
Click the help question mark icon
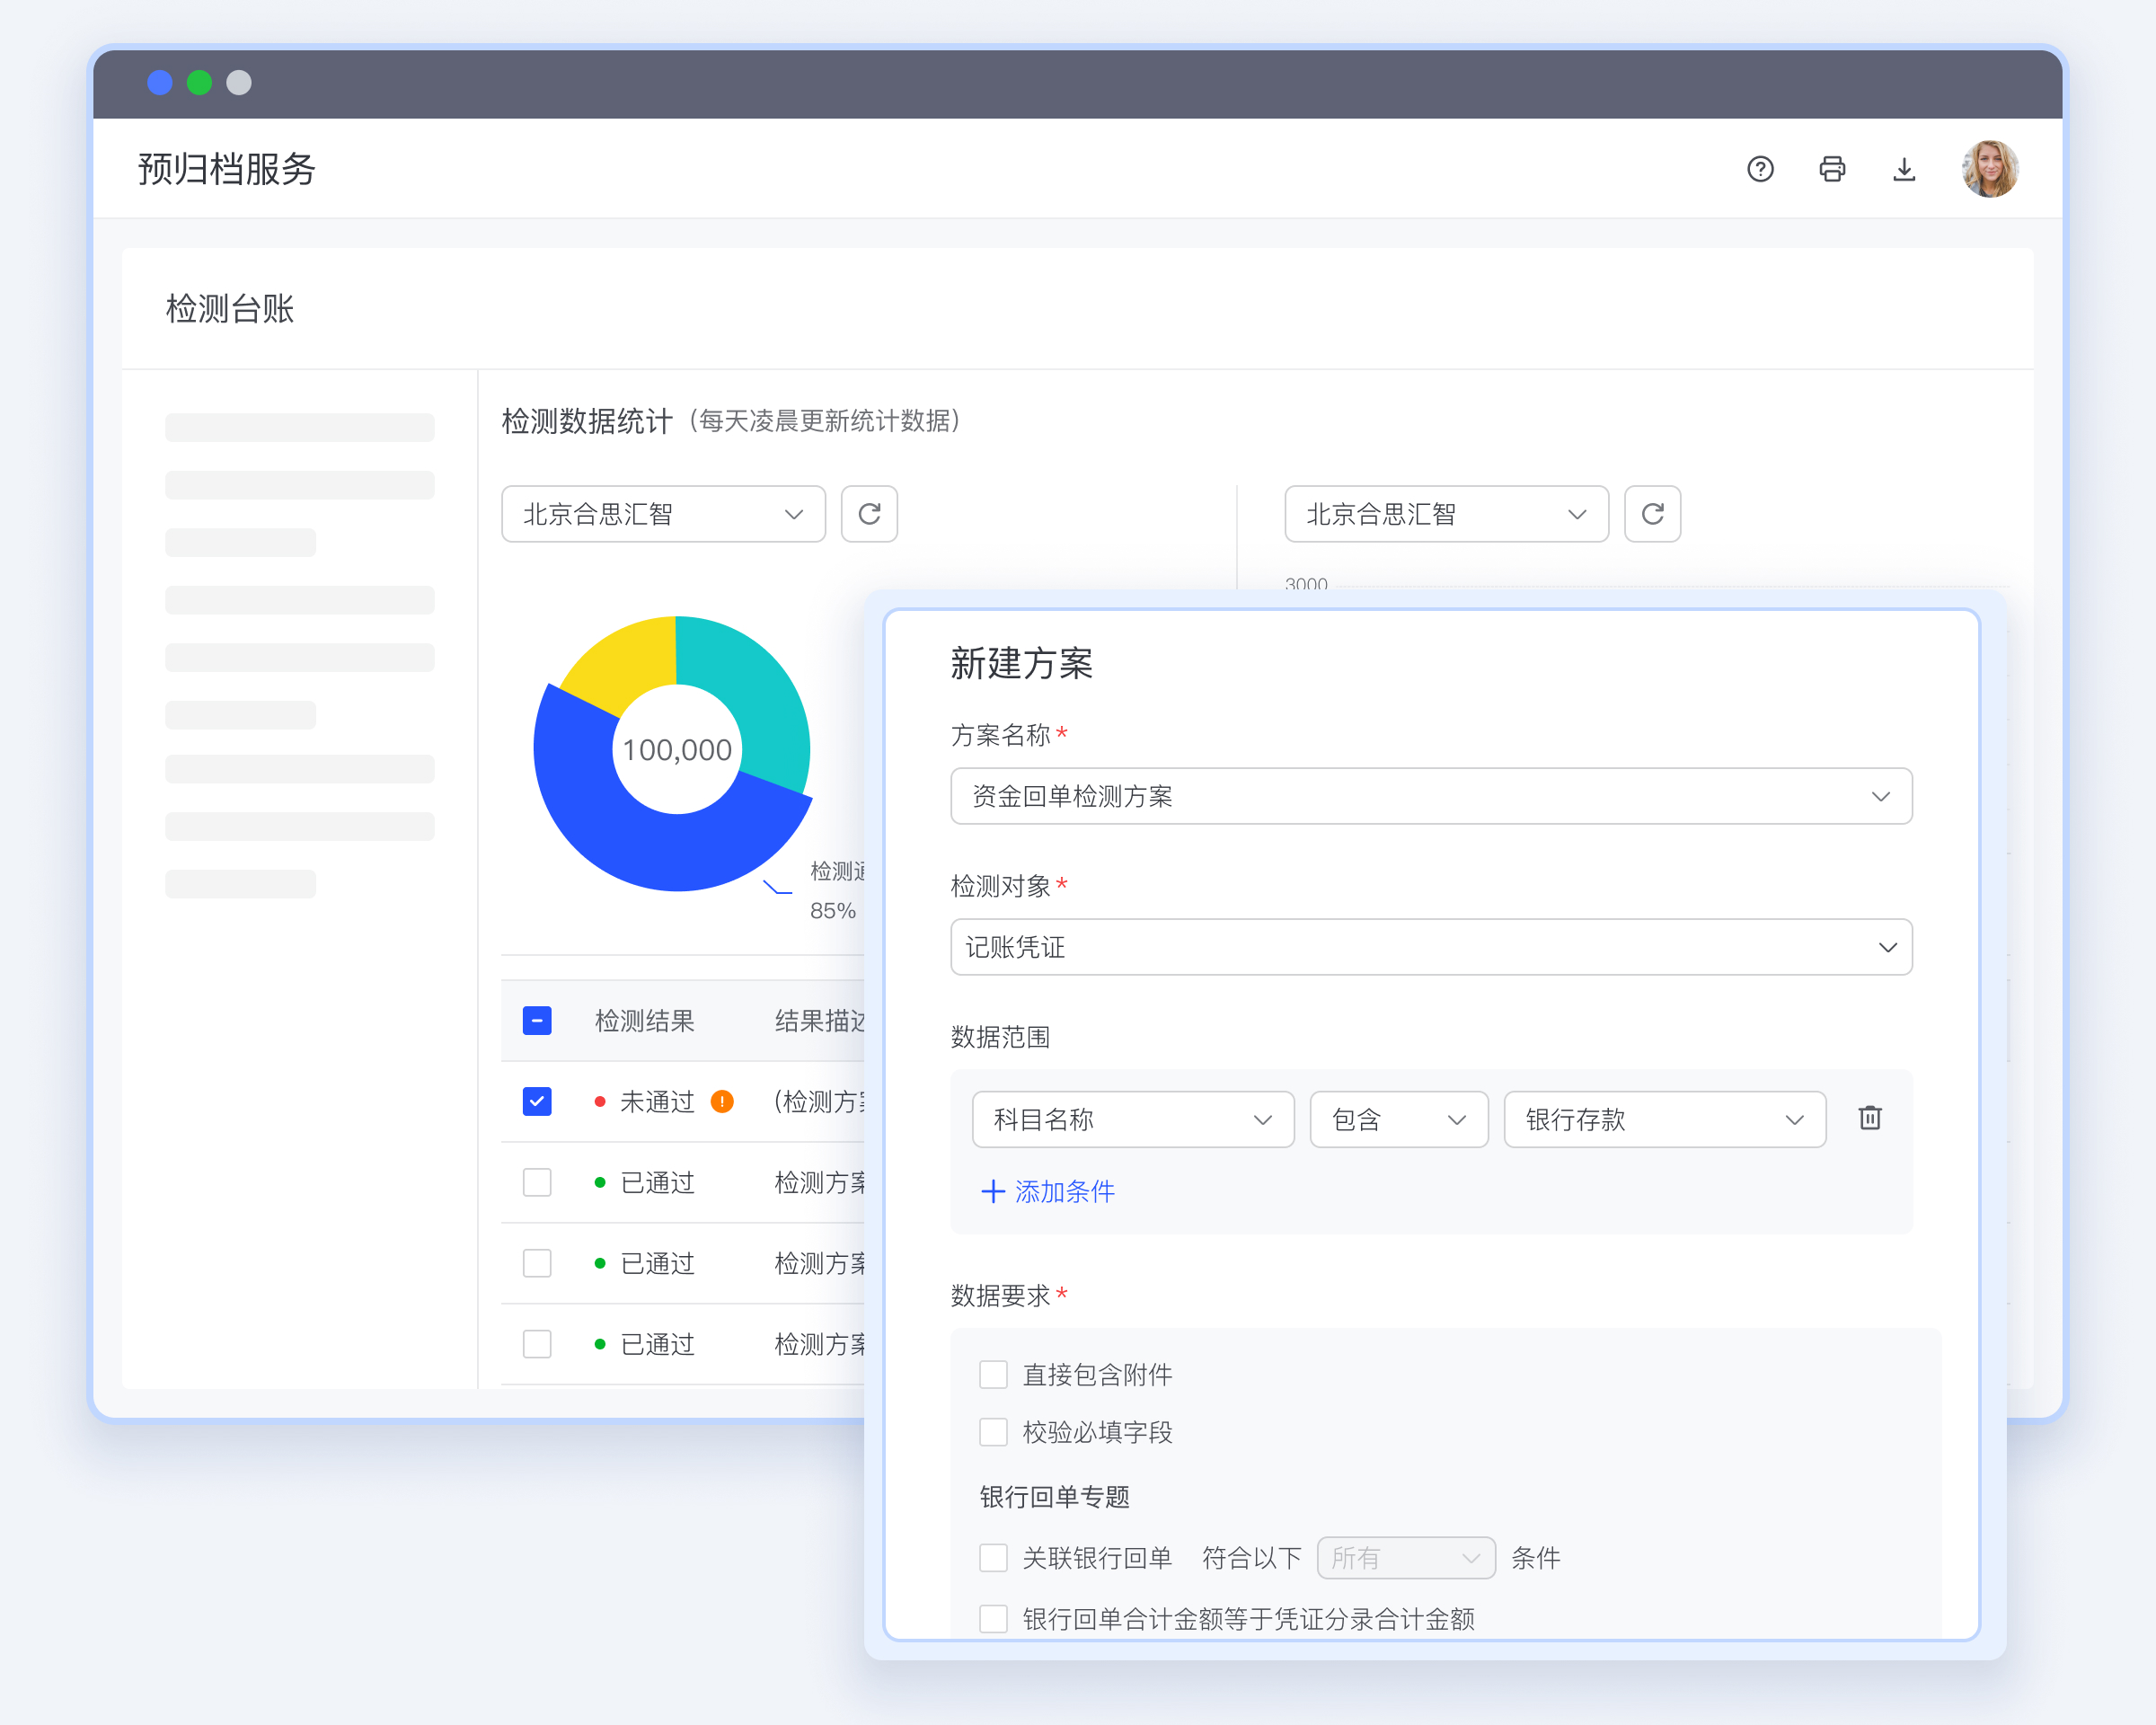point(1760,169)
